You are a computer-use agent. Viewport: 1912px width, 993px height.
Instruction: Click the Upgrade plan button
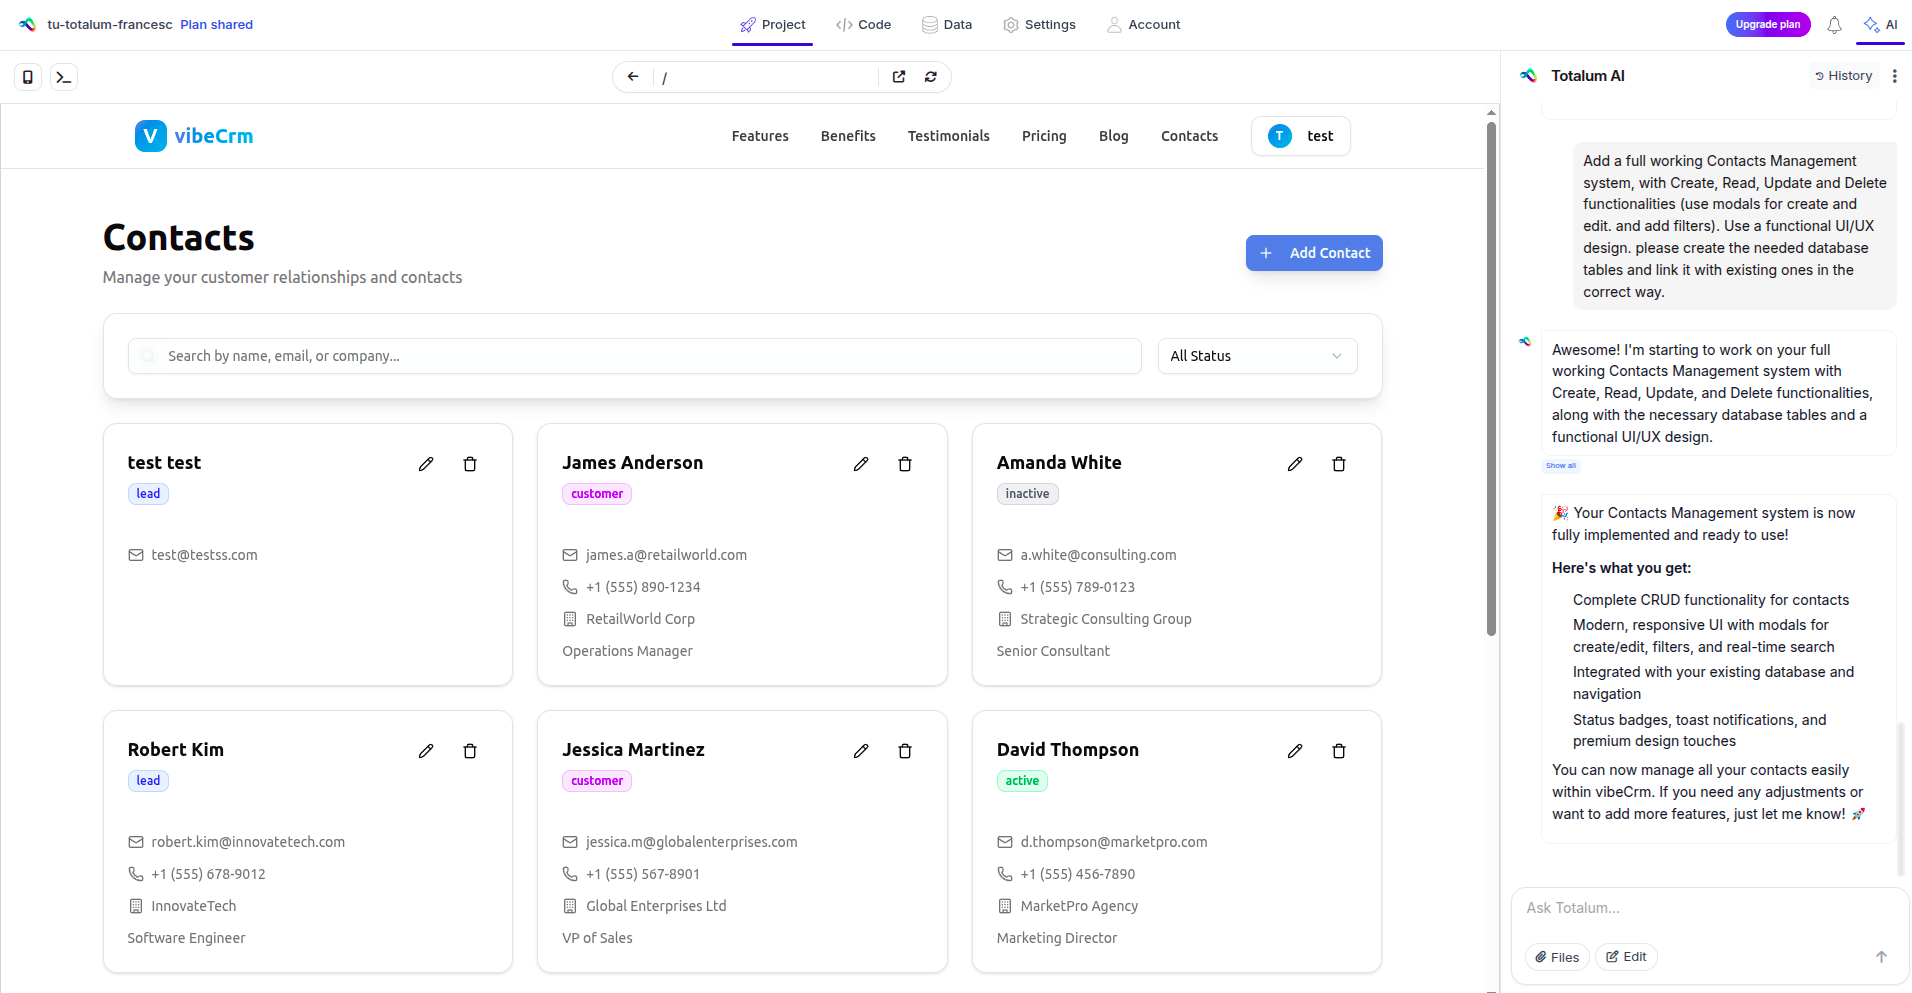click(1767, 25)
